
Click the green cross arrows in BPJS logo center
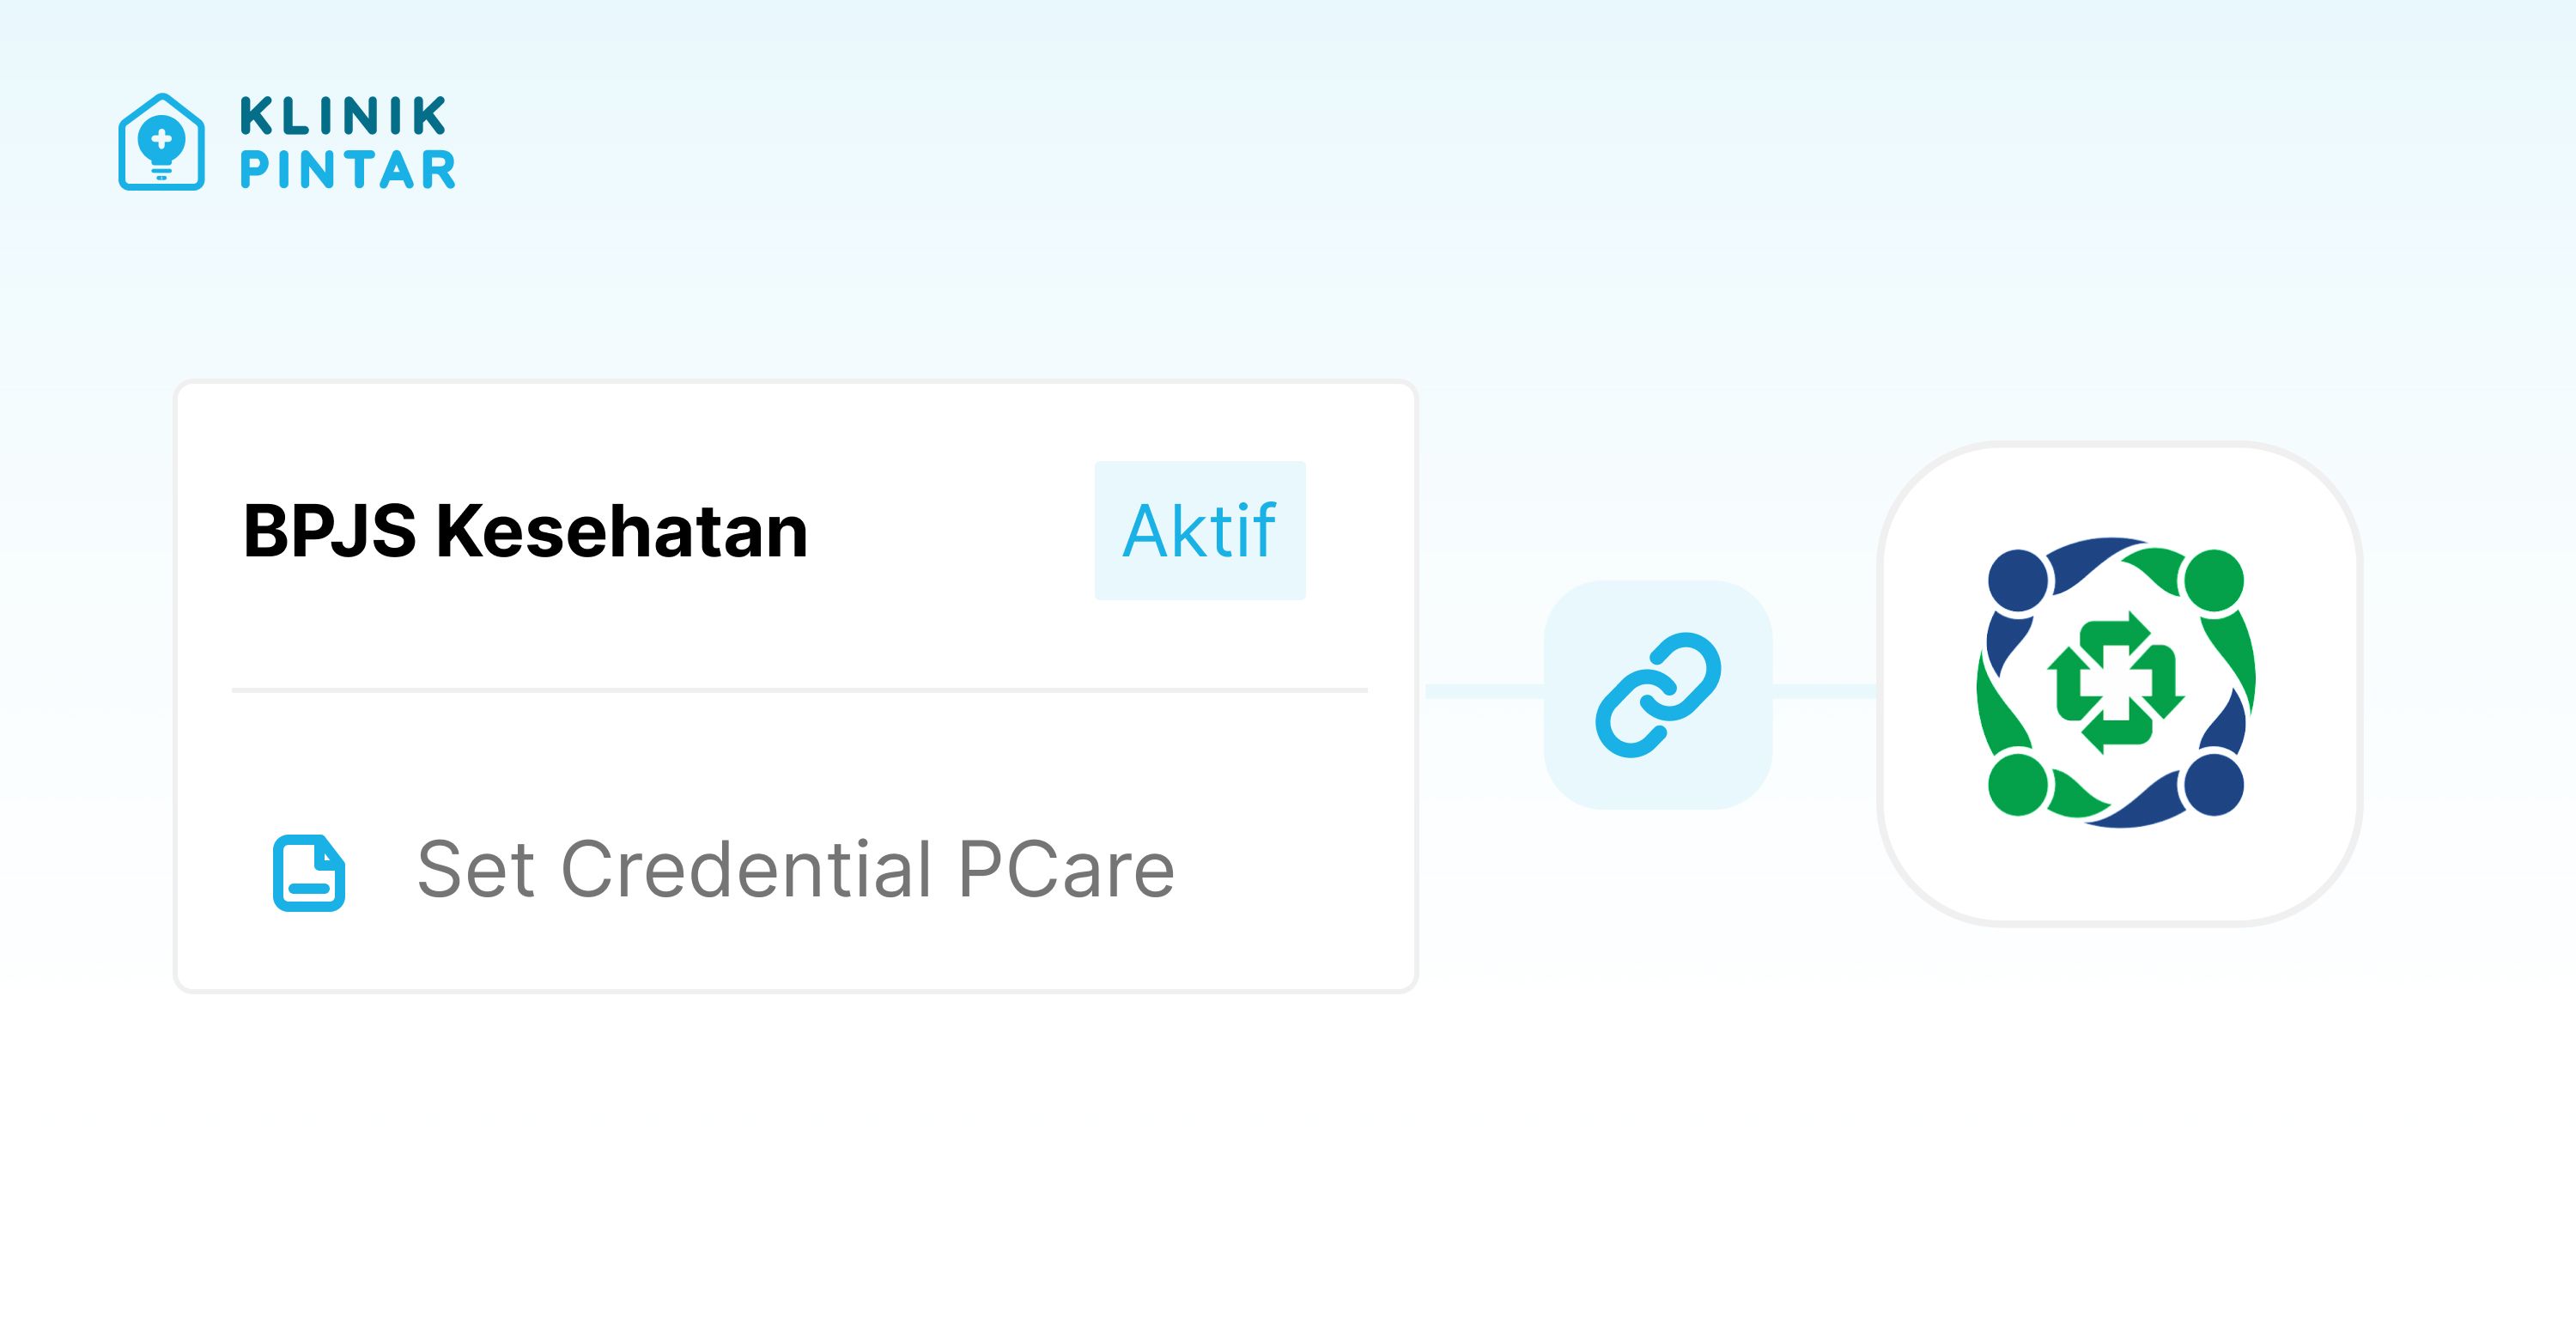[2115, 682]
